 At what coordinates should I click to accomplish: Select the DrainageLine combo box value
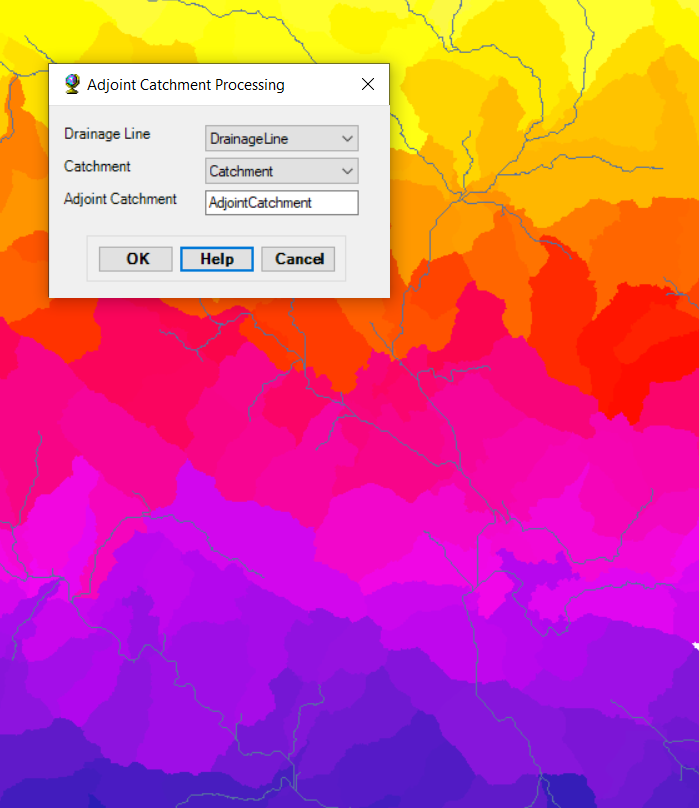pos(270,139)
